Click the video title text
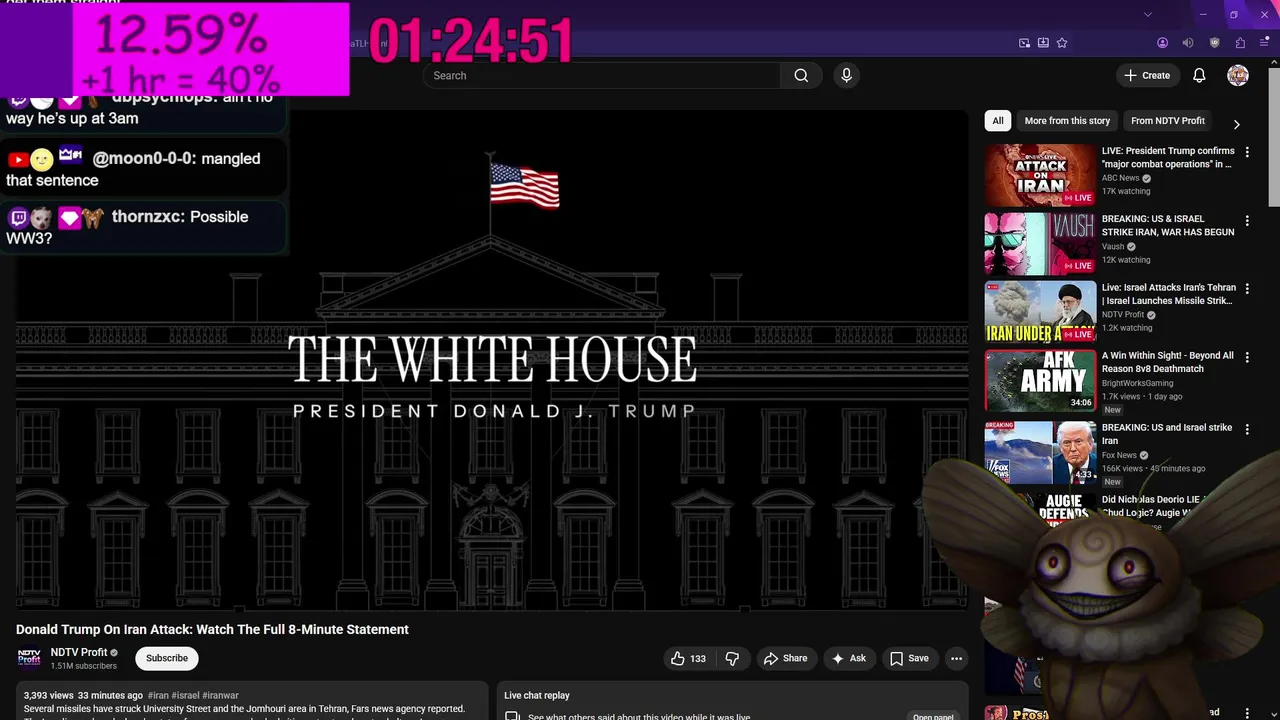The image size is (1280, 720). [x=212, y=629]
